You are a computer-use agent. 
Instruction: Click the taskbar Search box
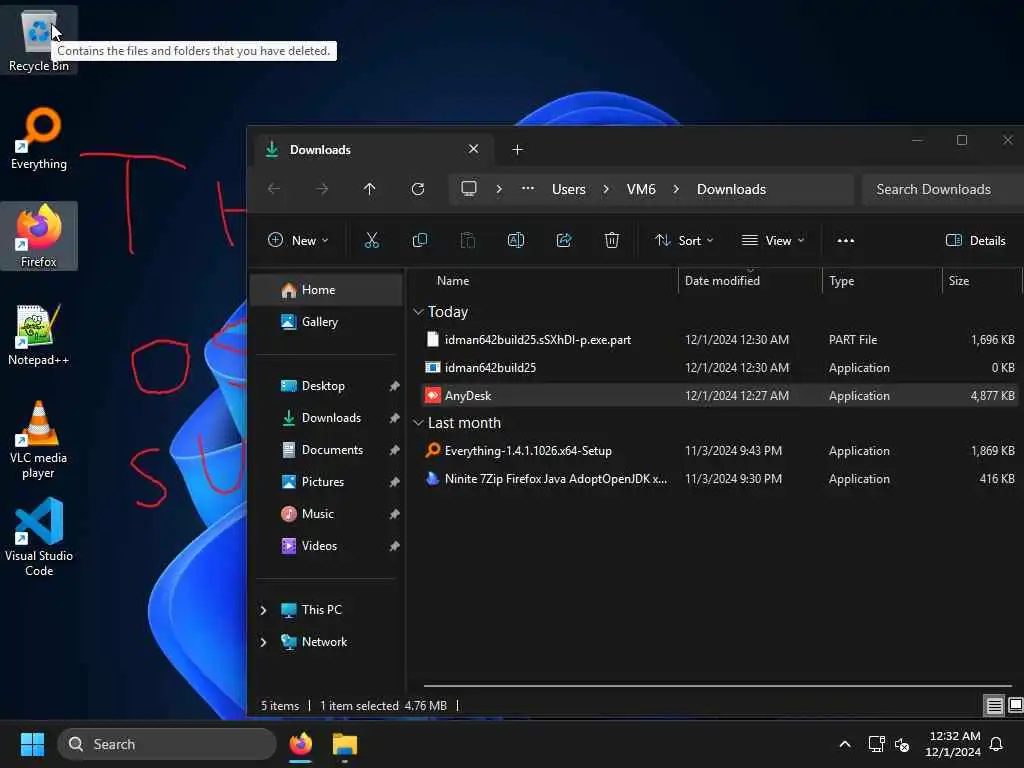tap(167, 744)
